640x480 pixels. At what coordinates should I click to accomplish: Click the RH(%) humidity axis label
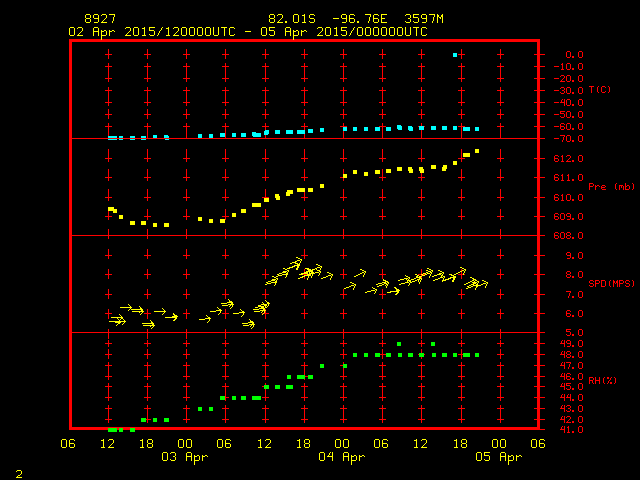click(602, 380)
